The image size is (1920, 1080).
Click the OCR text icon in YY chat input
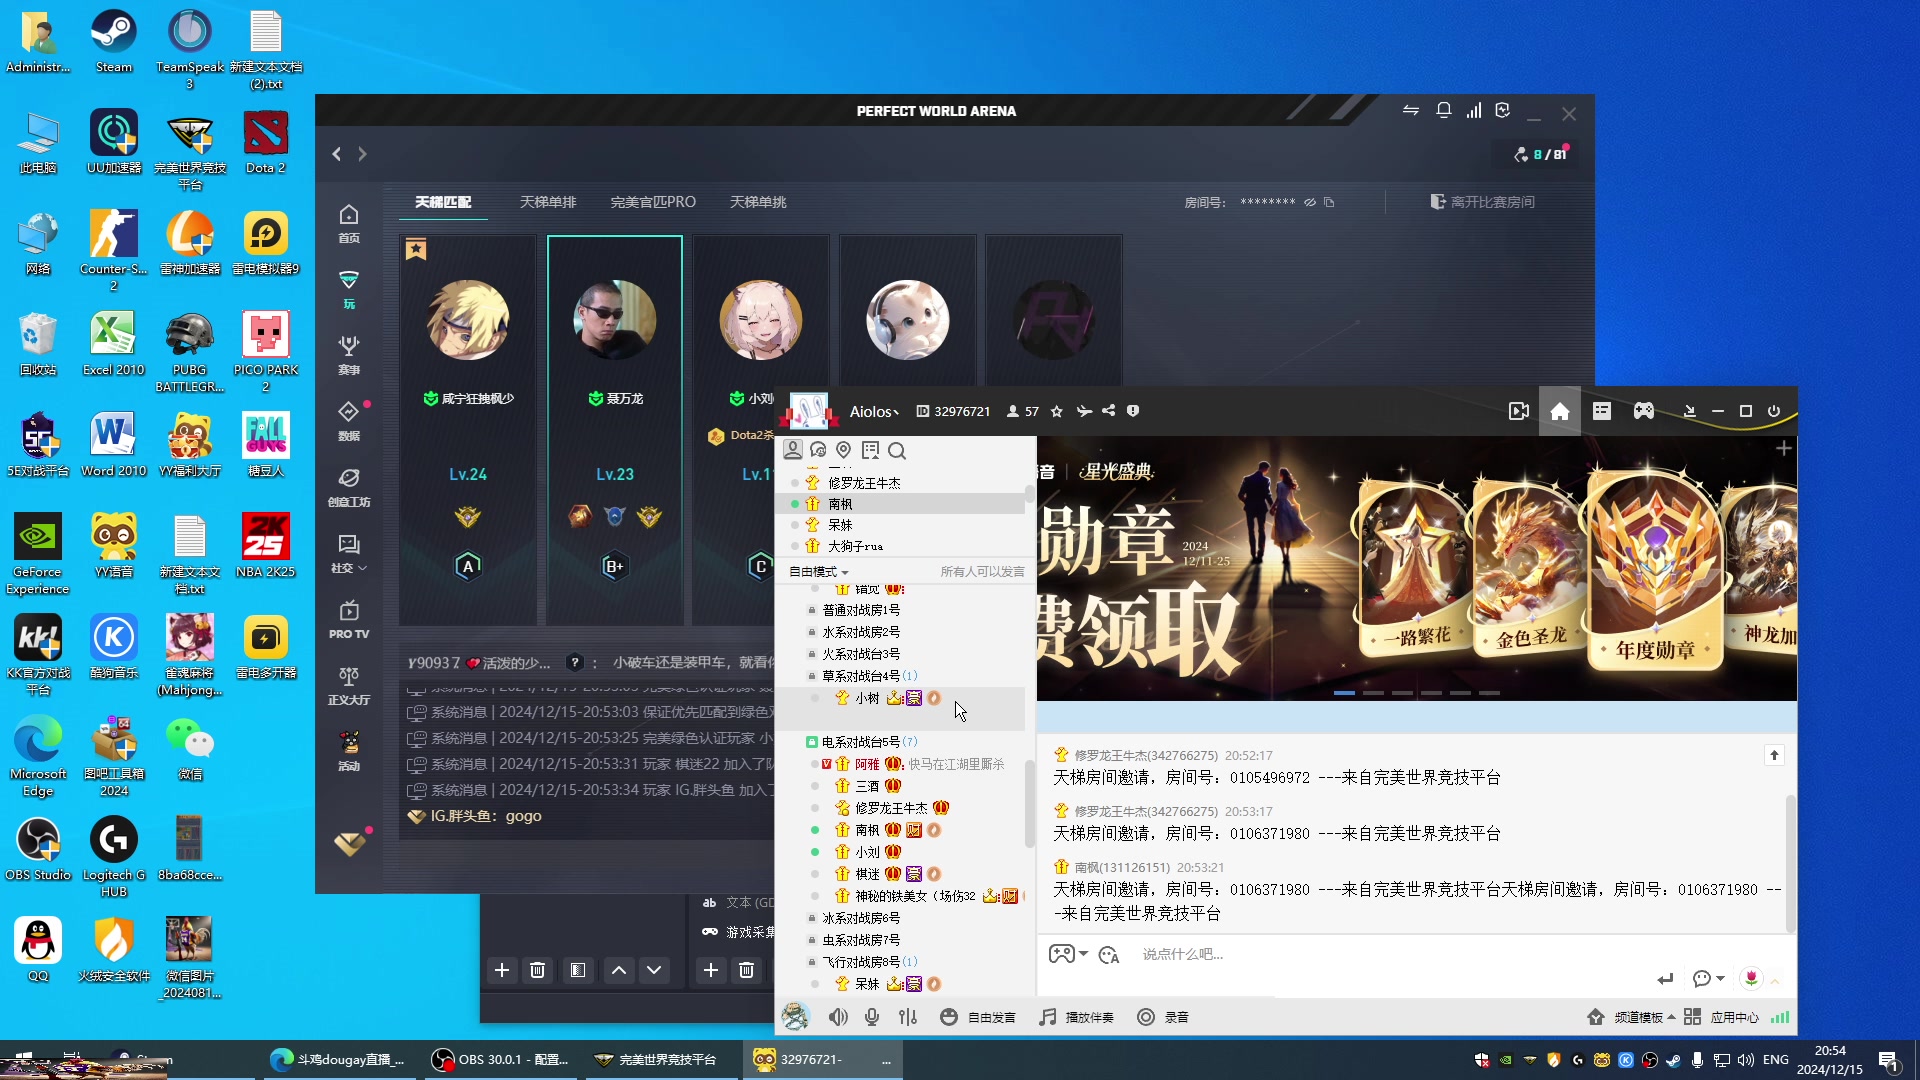[1108, 955]
